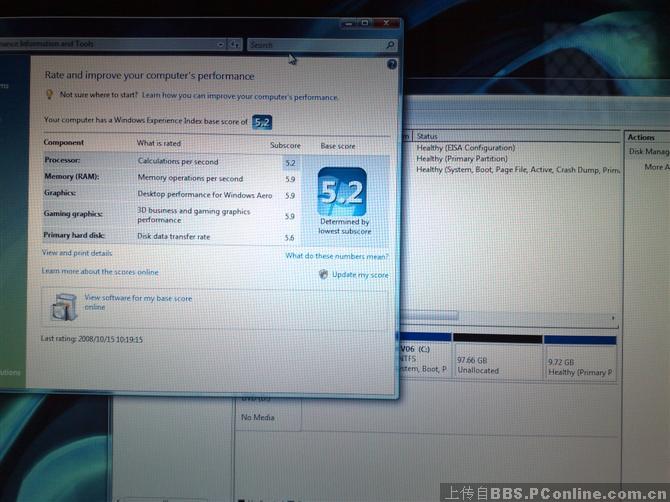Viewport: 670px width, 502px height.
Task: Open 'What do these numbers mean?' link
Action: pyautogui.click(x=337, y=256)
